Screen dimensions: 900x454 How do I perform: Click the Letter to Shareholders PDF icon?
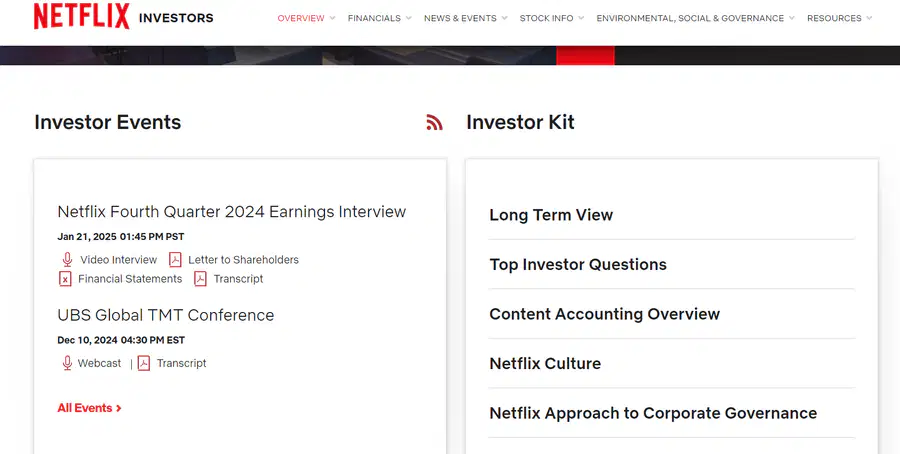click(175, 260)
